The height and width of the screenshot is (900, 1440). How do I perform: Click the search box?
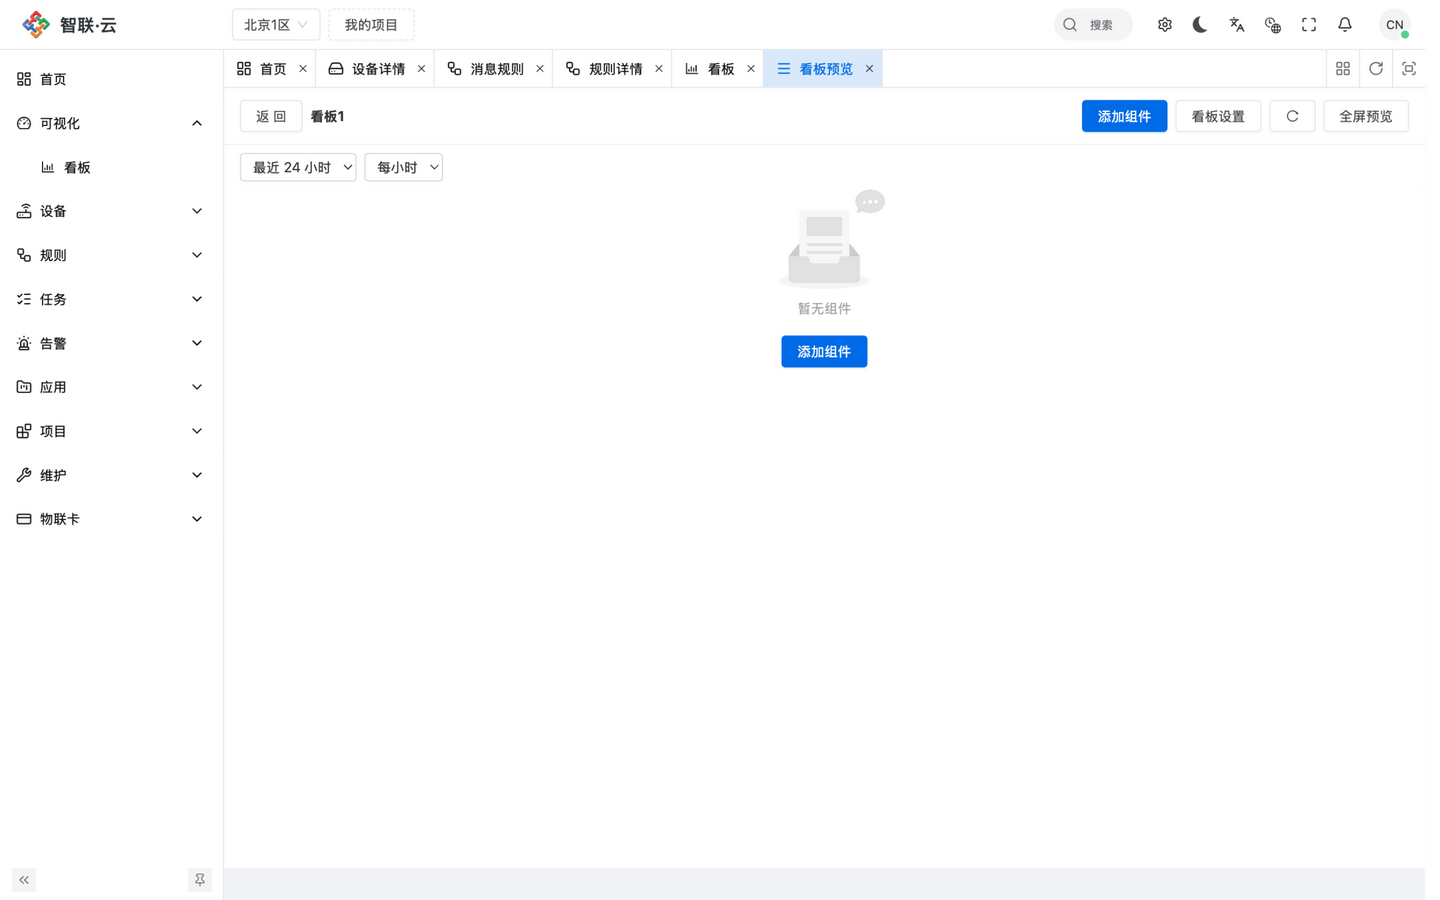coord(1092,25)
